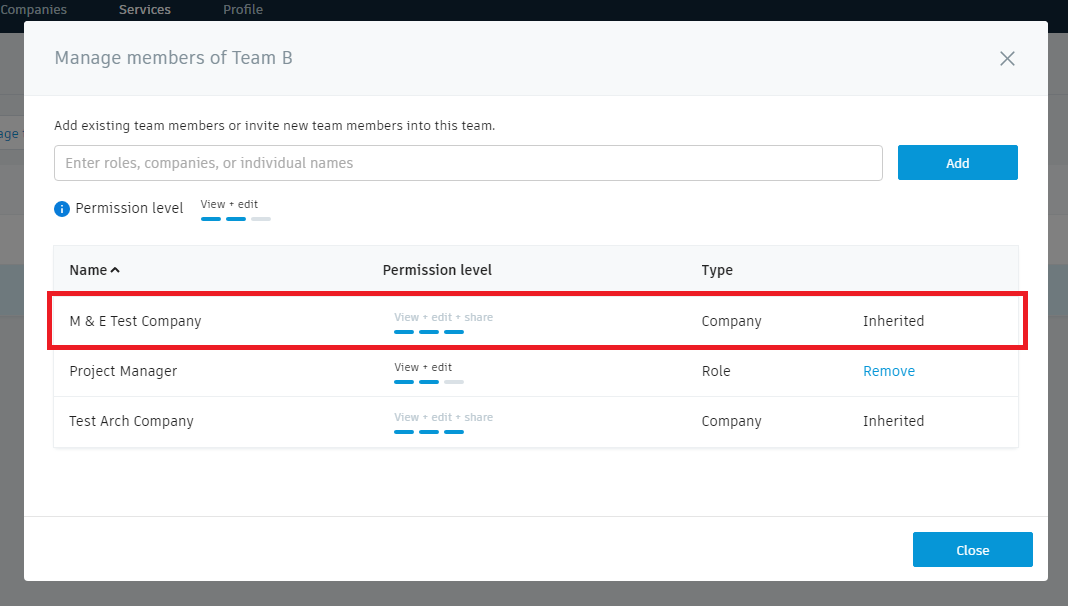Sort by the Permission level column header

click(x=437, y=270)
